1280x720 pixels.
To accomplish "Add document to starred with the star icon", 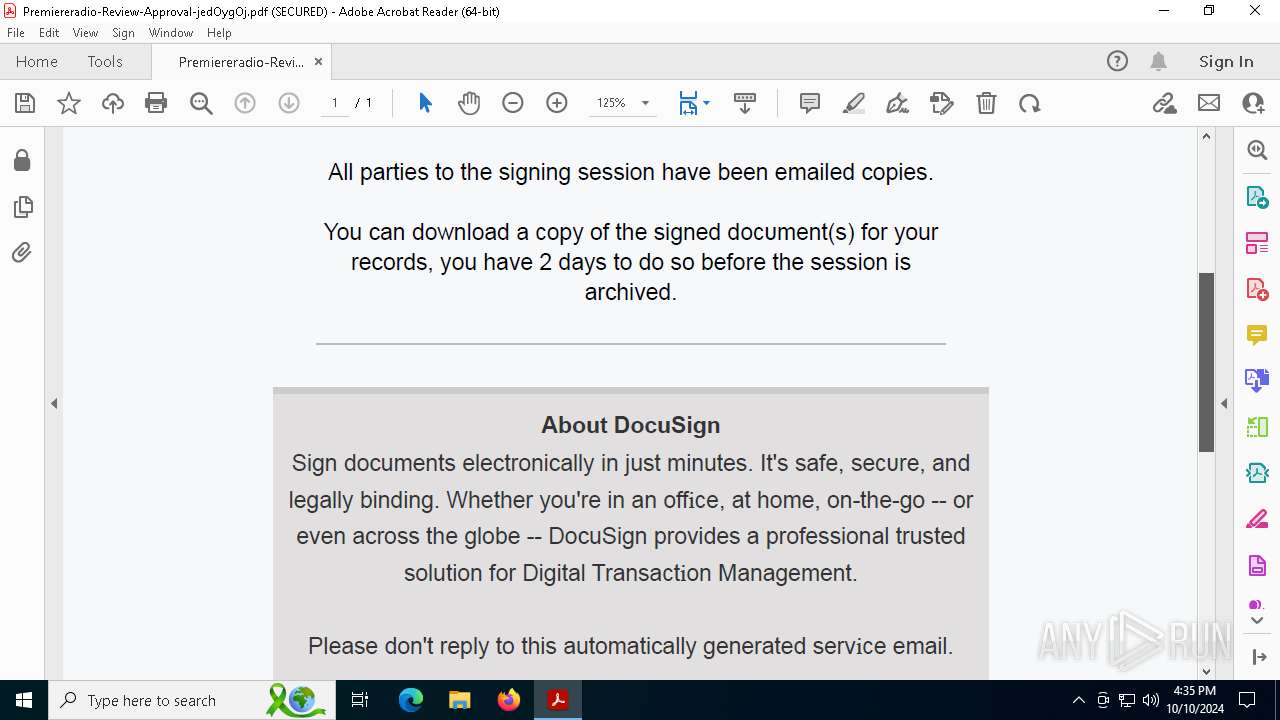I will pos(69,103).
